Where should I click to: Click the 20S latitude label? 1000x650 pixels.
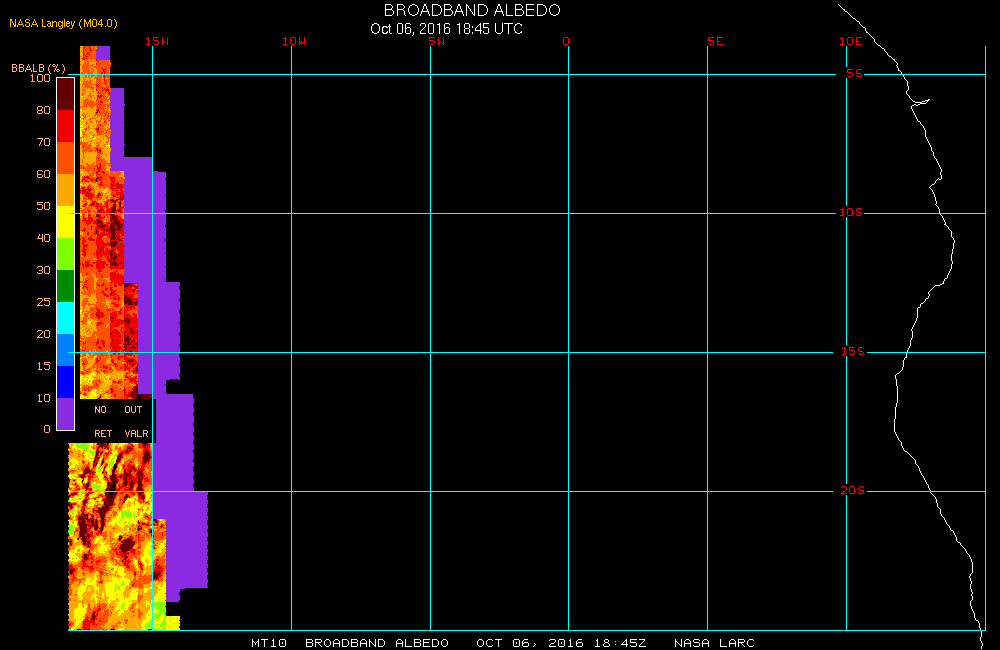(853, 491)
